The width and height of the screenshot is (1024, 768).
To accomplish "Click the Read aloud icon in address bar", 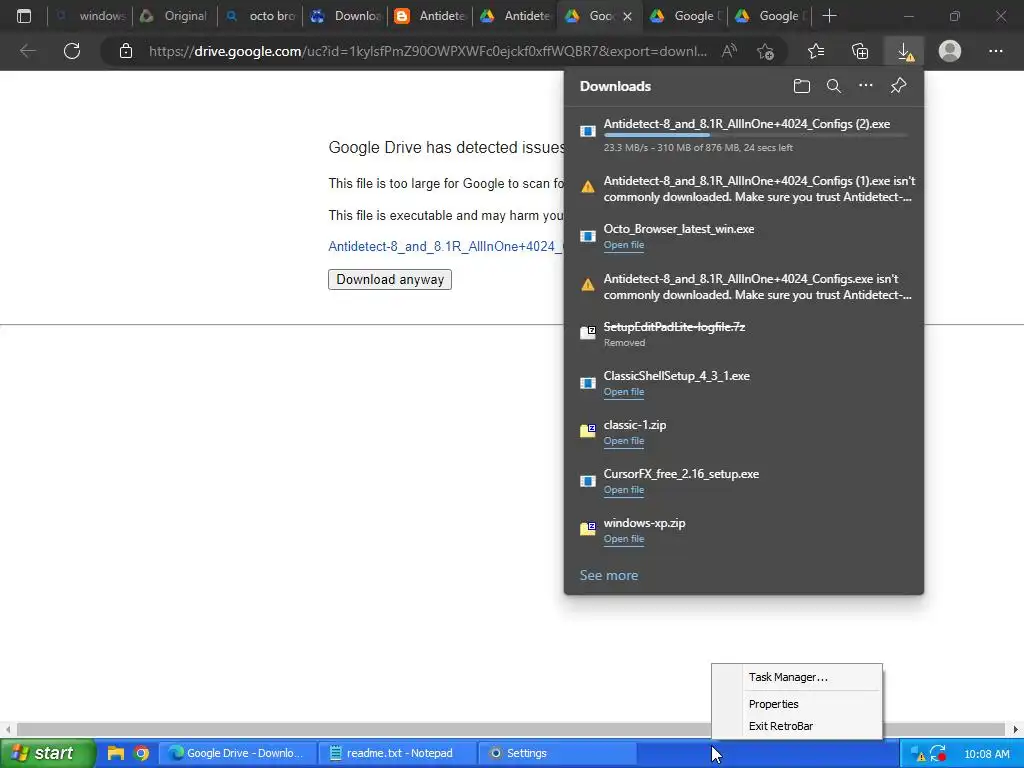I will 729,51.
